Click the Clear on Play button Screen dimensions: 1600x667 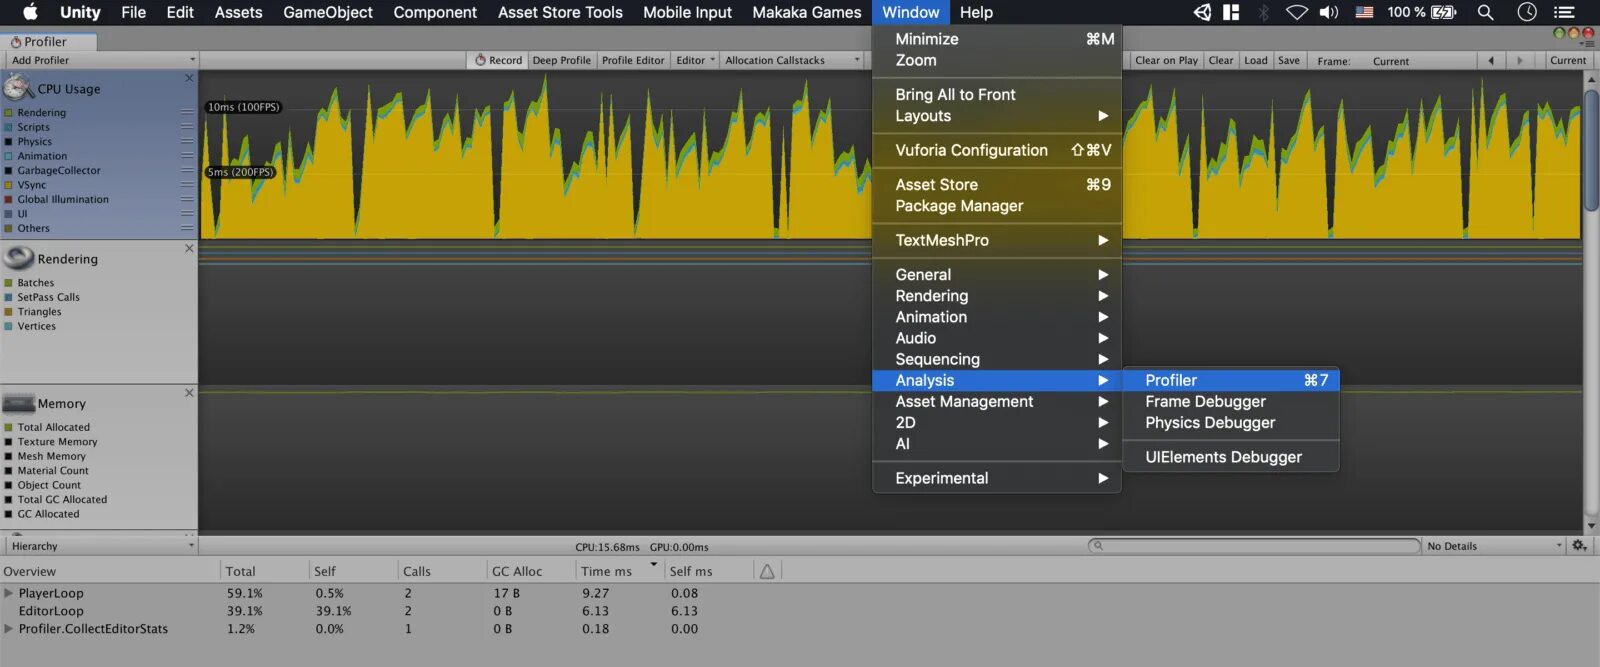click(x=1166, y=60)
